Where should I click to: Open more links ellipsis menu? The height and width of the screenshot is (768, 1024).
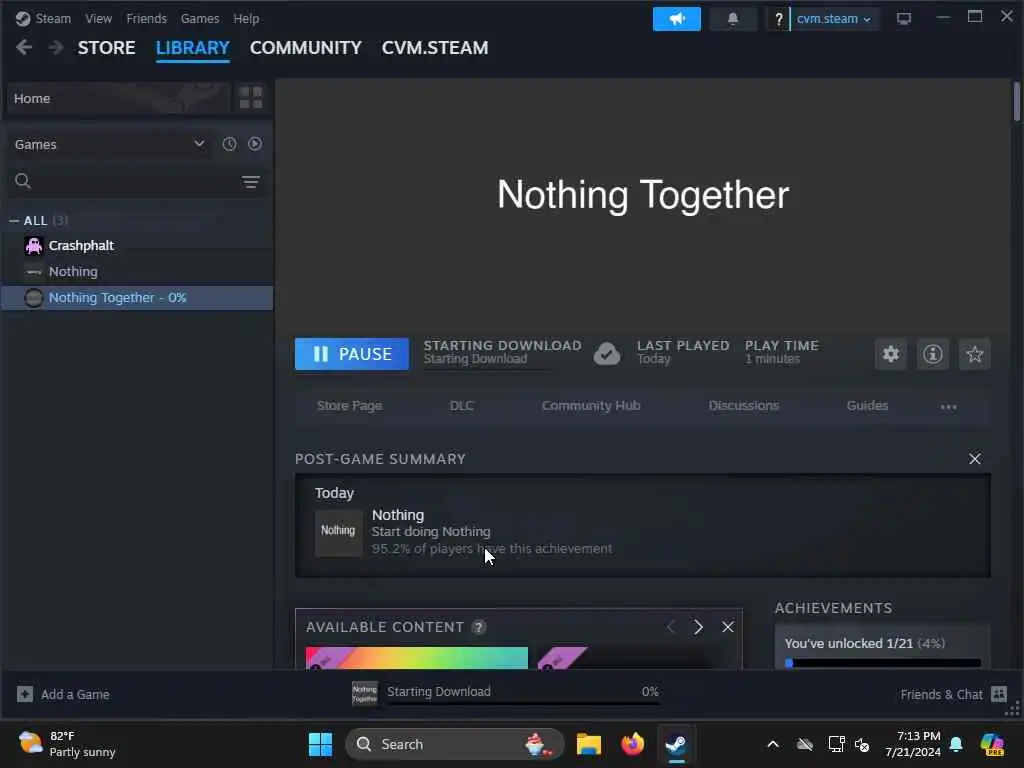948,406
